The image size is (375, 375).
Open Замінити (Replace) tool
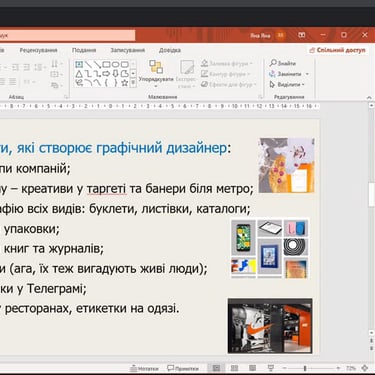(x=285, y=74)
